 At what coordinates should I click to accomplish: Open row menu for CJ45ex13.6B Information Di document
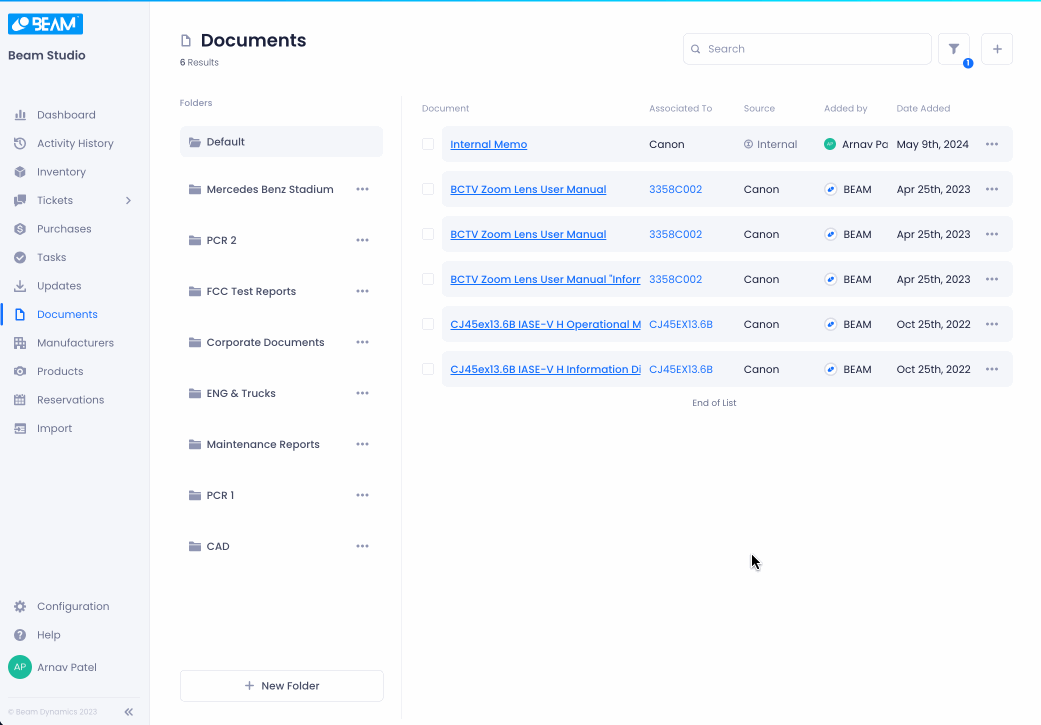pyautogui.click(x=992, y=369)
